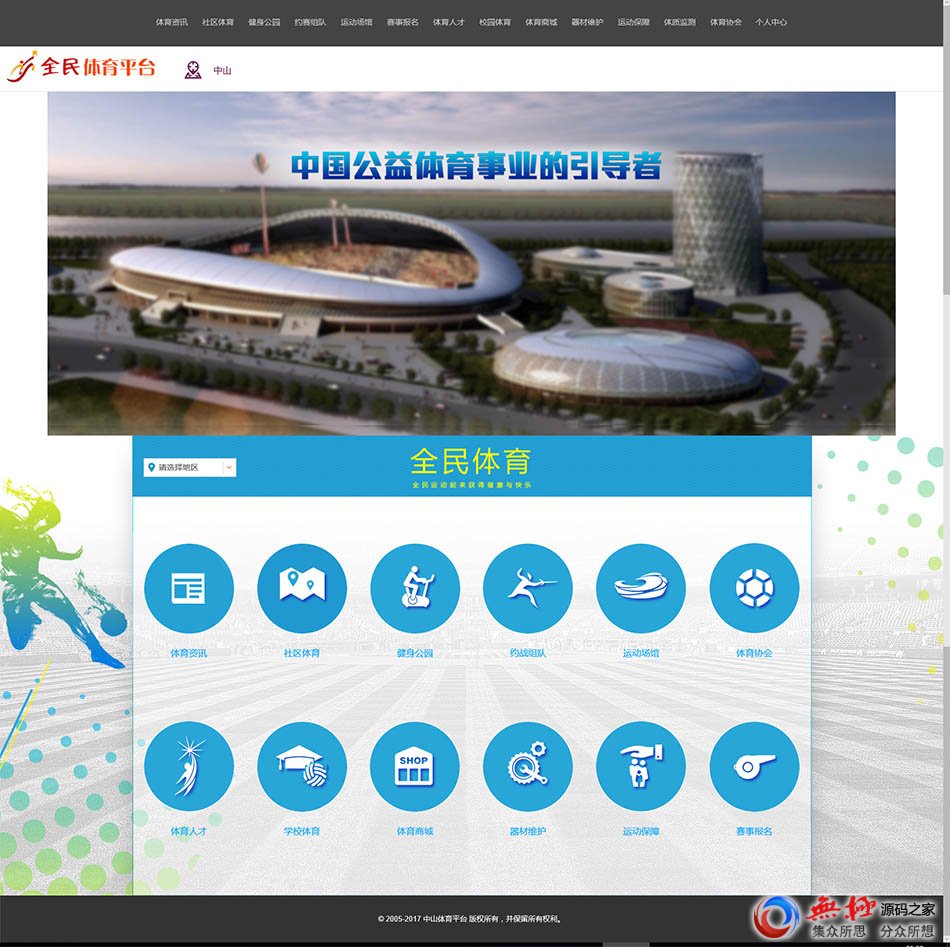
Task: Expand the 请选择地区 region dropdown
Action: point(191,467)
